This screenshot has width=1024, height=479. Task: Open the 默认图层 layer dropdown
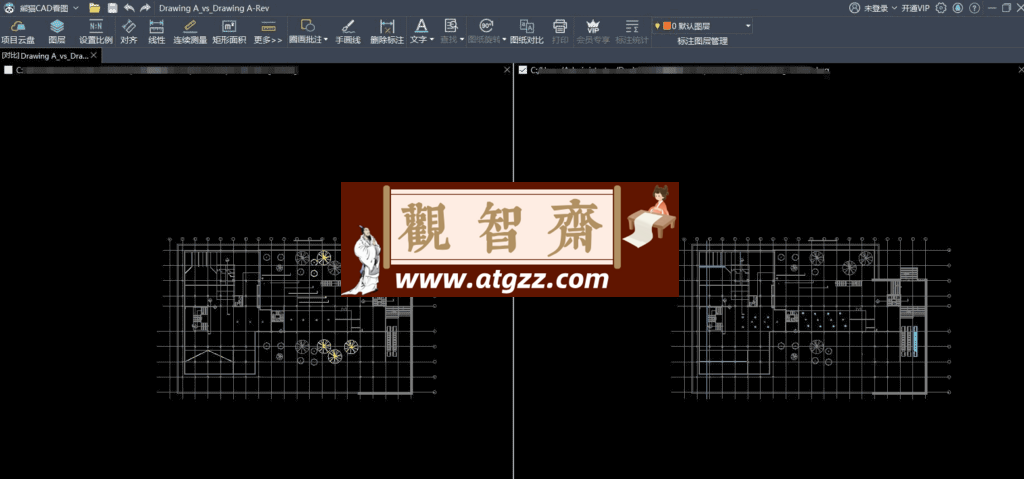tap(747, 26)
